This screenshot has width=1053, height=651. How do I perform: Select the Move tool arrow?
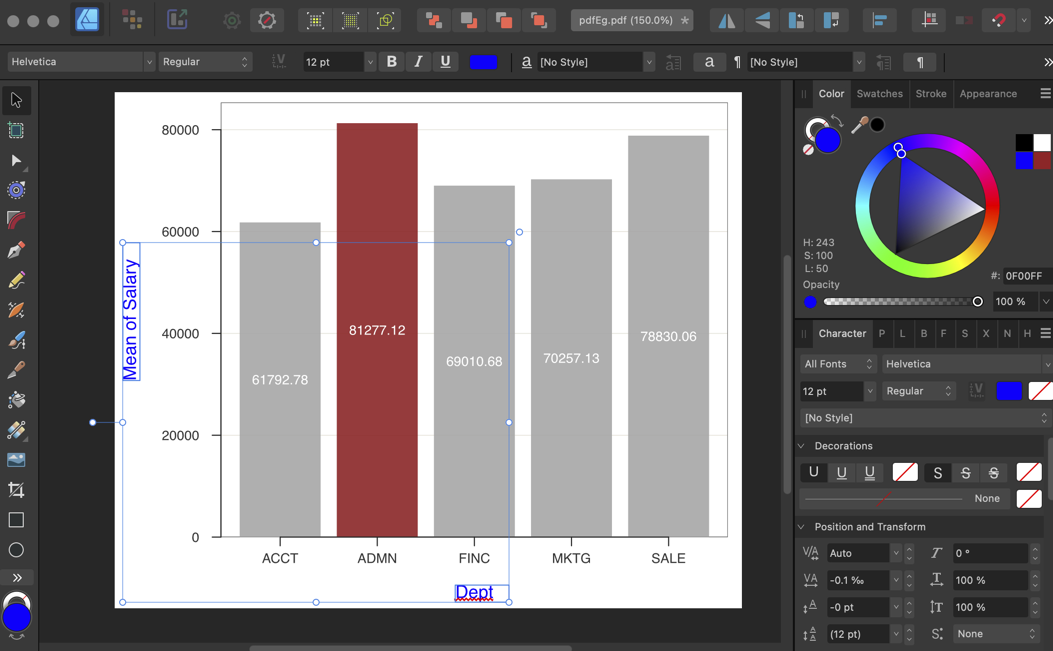tap(16, 100)
